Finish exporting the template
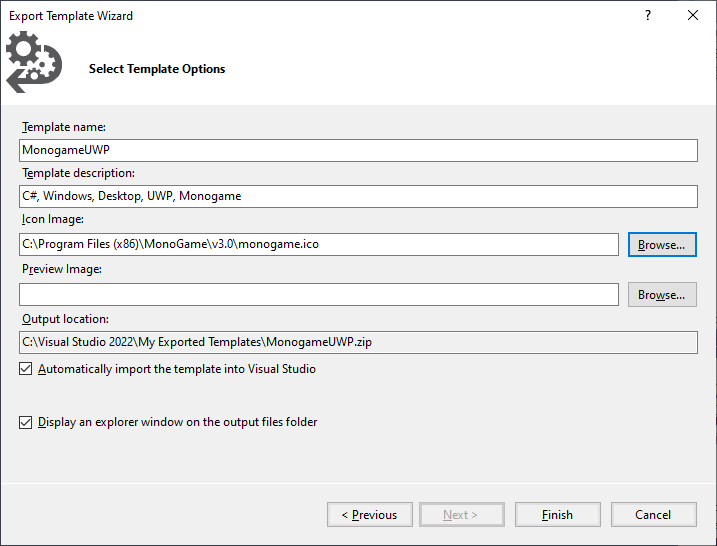Image resolution: width=717 pixels, height=546 pixels. 557,514
